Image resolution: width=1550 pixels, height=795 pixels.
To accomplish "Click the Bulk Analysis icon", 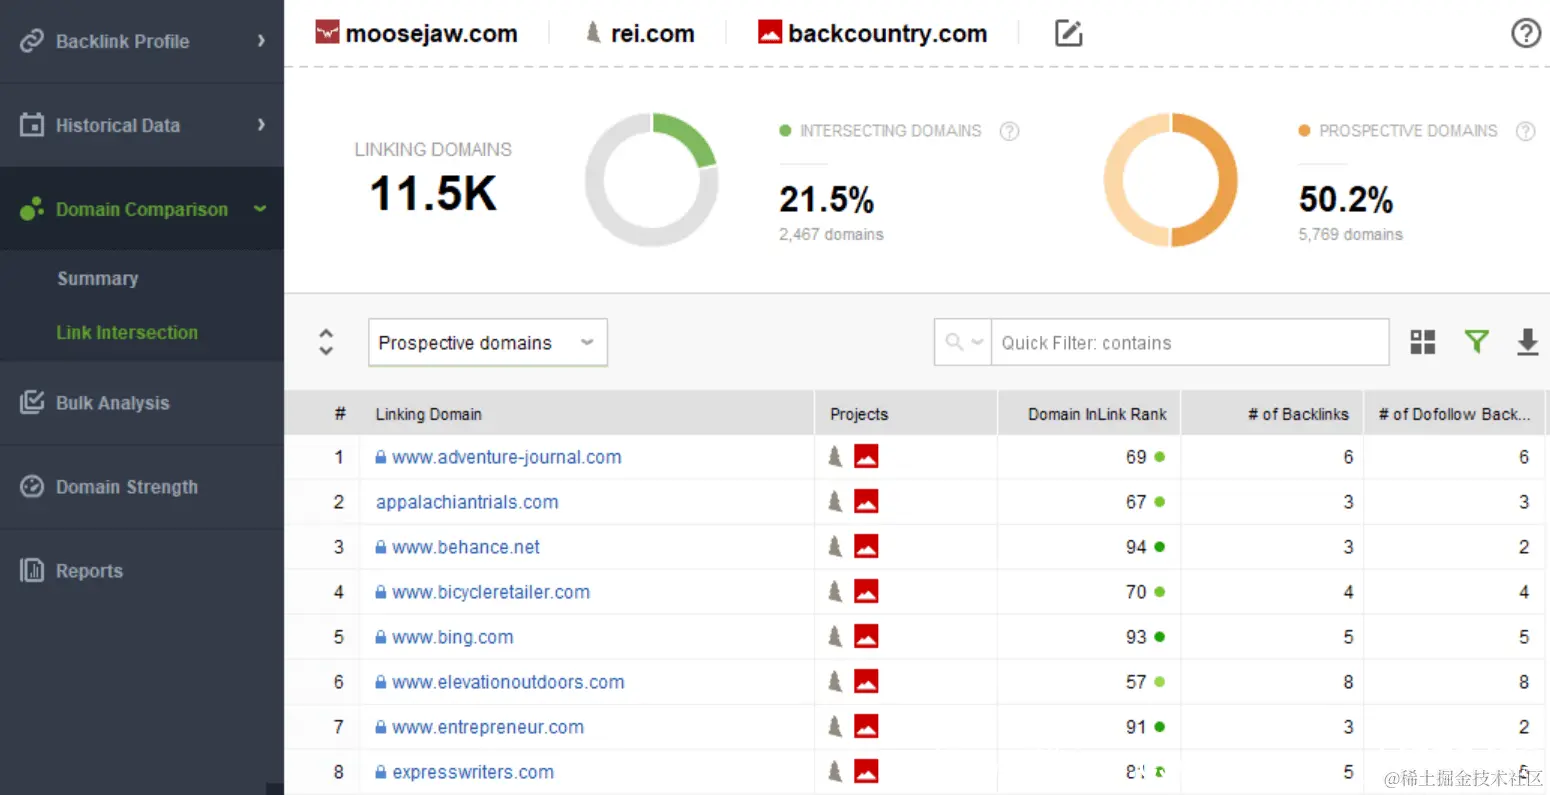I will point(32,402).
